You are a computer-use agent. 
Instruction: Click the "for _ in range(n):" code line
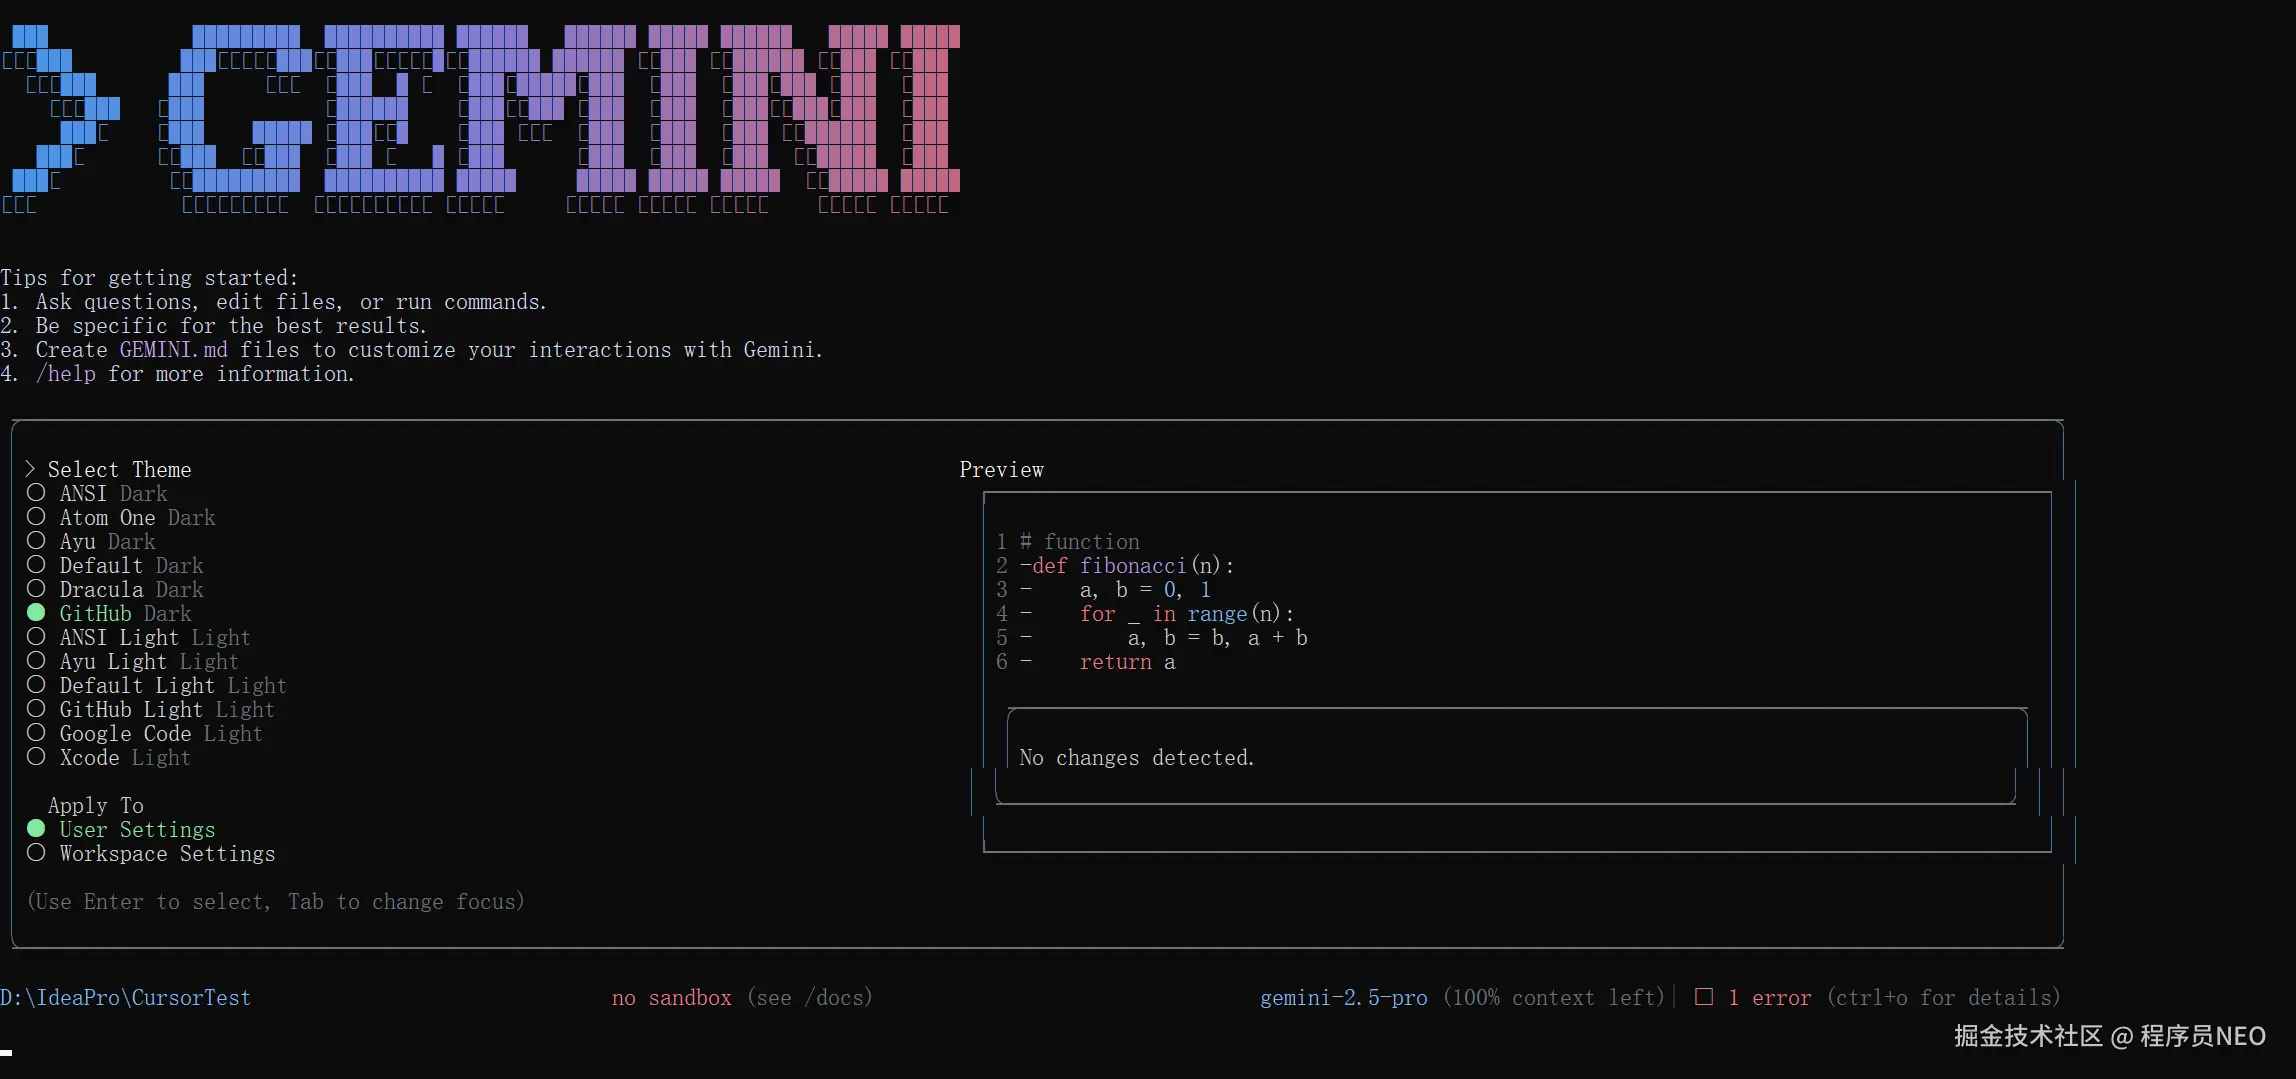(1188, 614)
